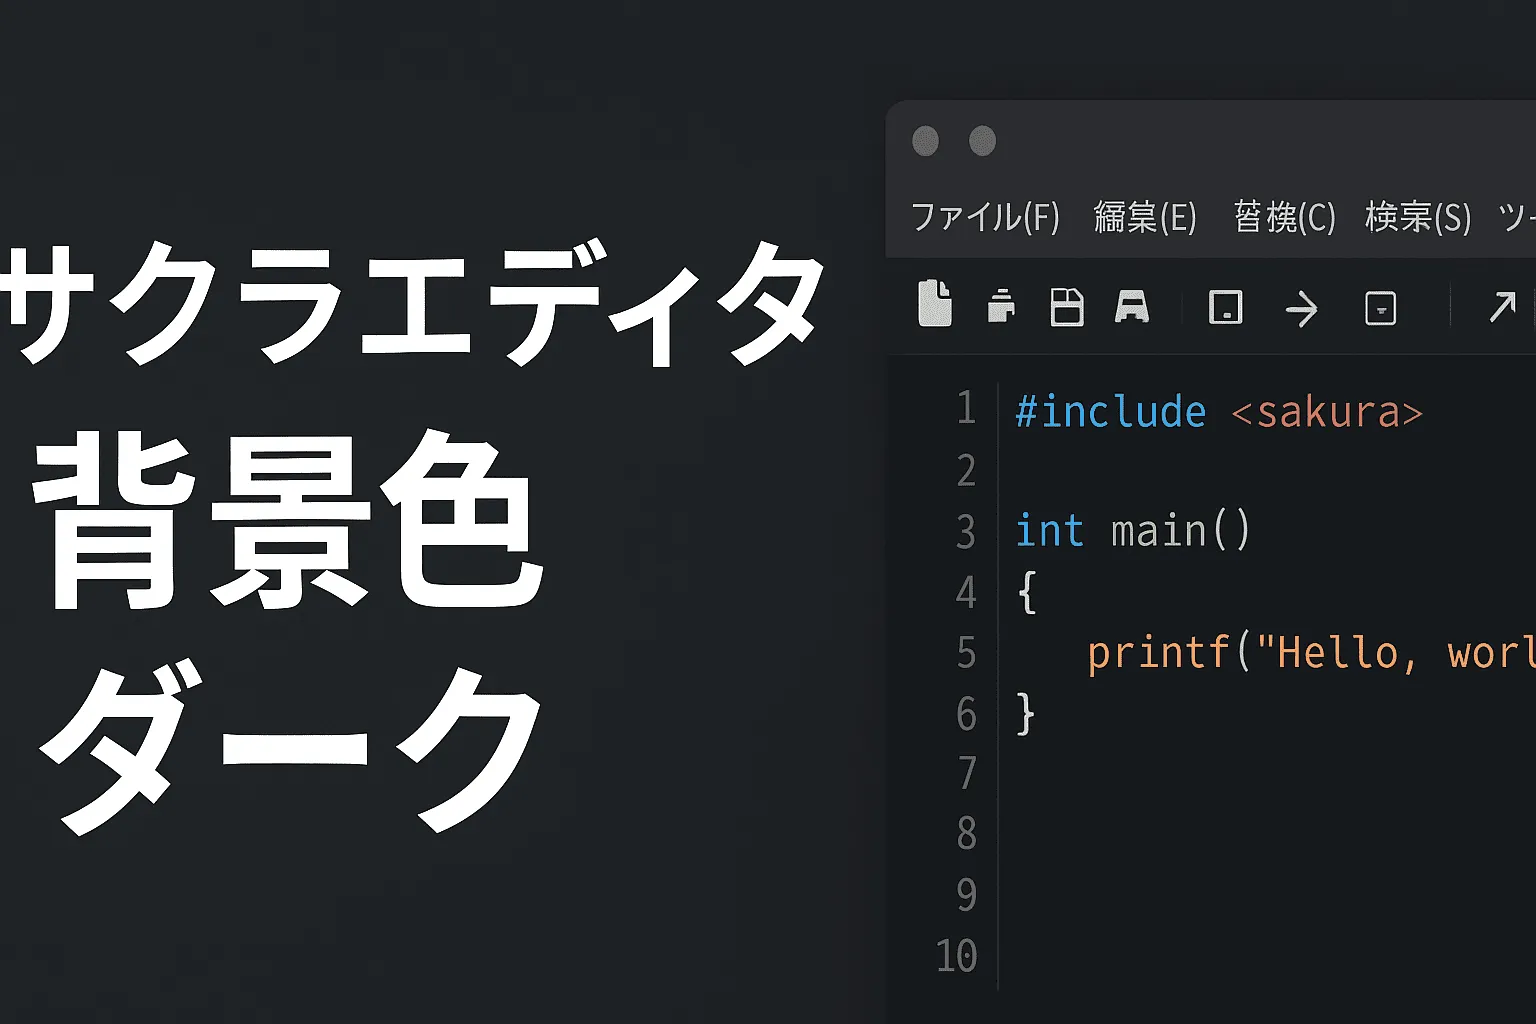This screenshot has height=1024, width=1536.
Task: Click the <sakura> text on line 1
Action: (x=1327, y=412)
